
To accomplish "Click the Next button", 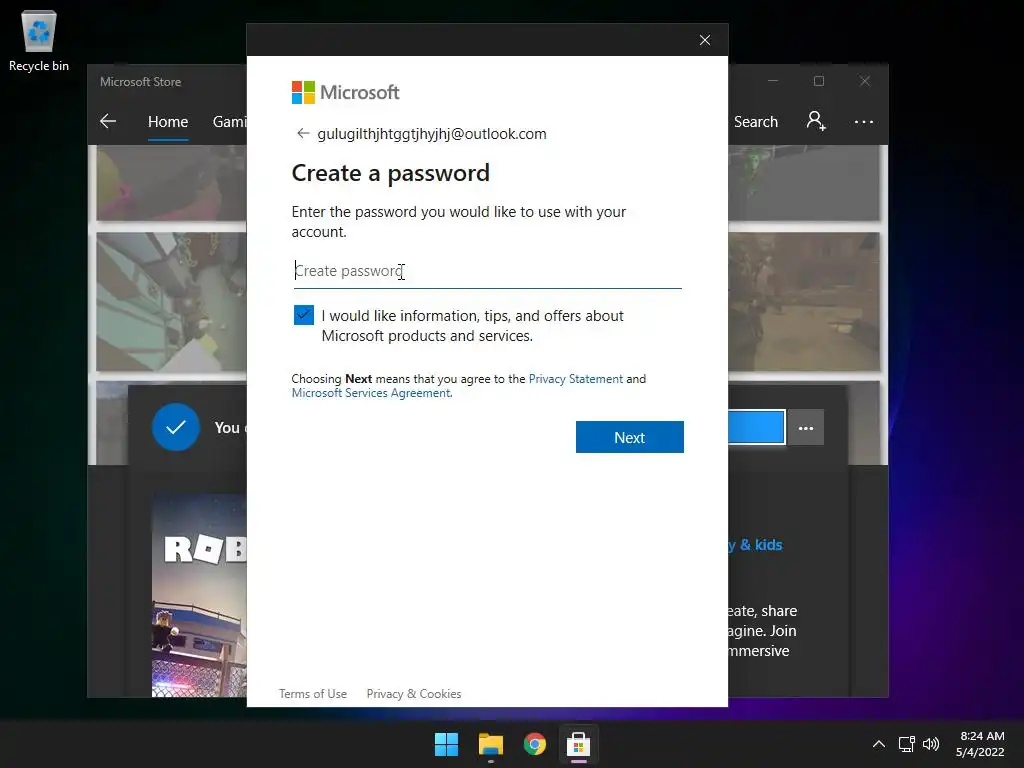I will [x=630, y=437].
